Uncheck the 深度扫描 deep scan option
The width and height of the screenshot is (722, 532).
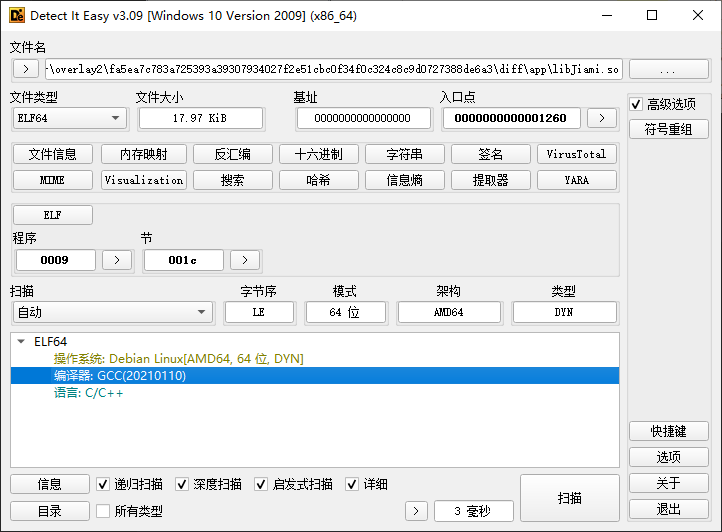pos(182,484)
